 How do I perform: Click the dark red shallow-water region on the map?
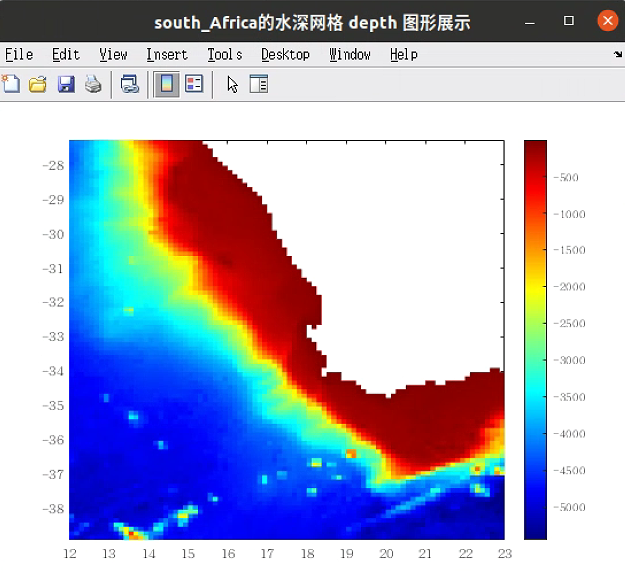[x=239, y=239]
